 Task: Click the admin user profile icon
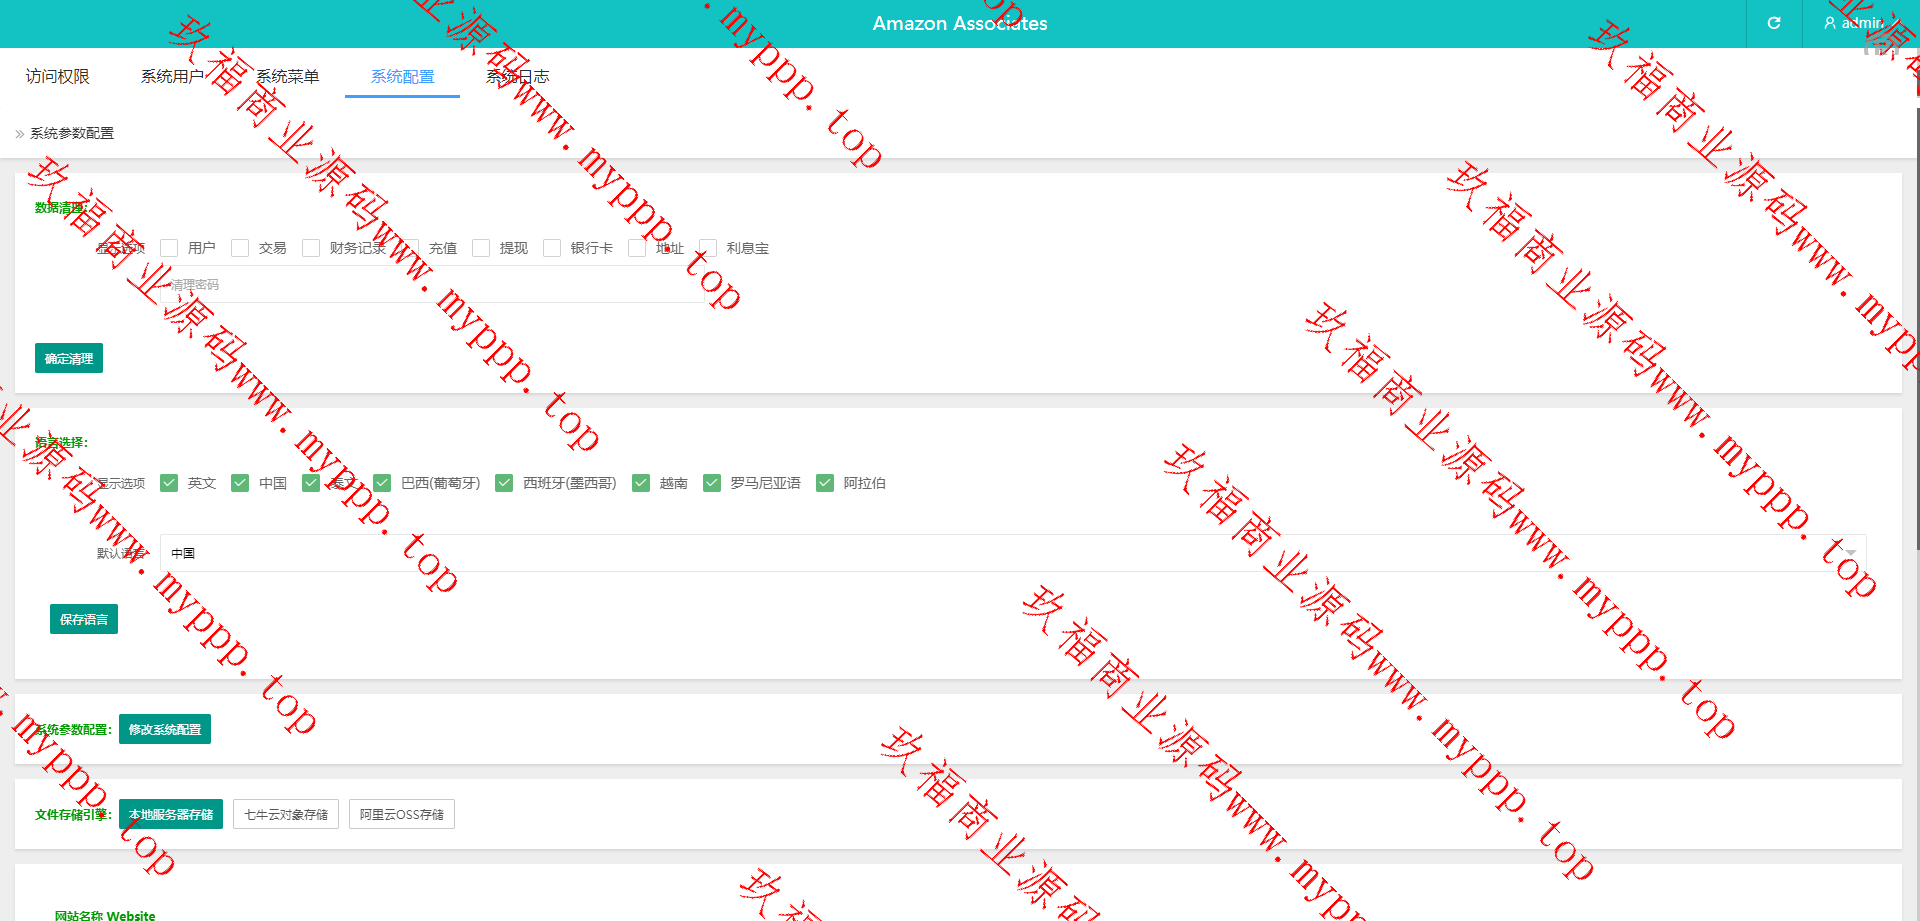click(1830, 23)
